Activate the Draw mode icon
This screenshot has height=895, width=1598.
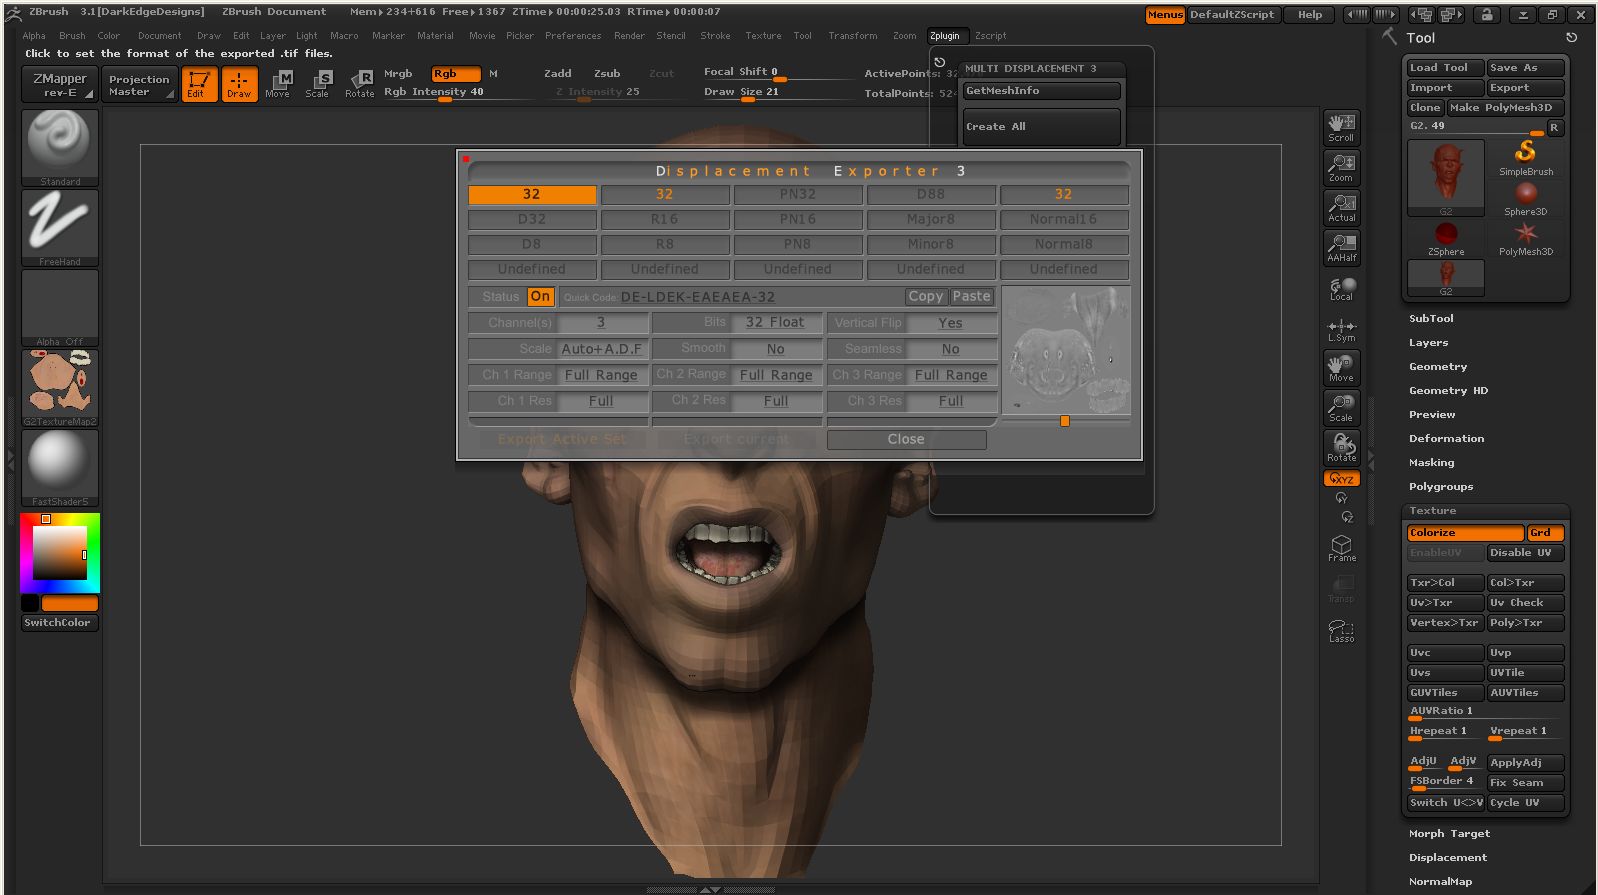click(x=239, y=84)
